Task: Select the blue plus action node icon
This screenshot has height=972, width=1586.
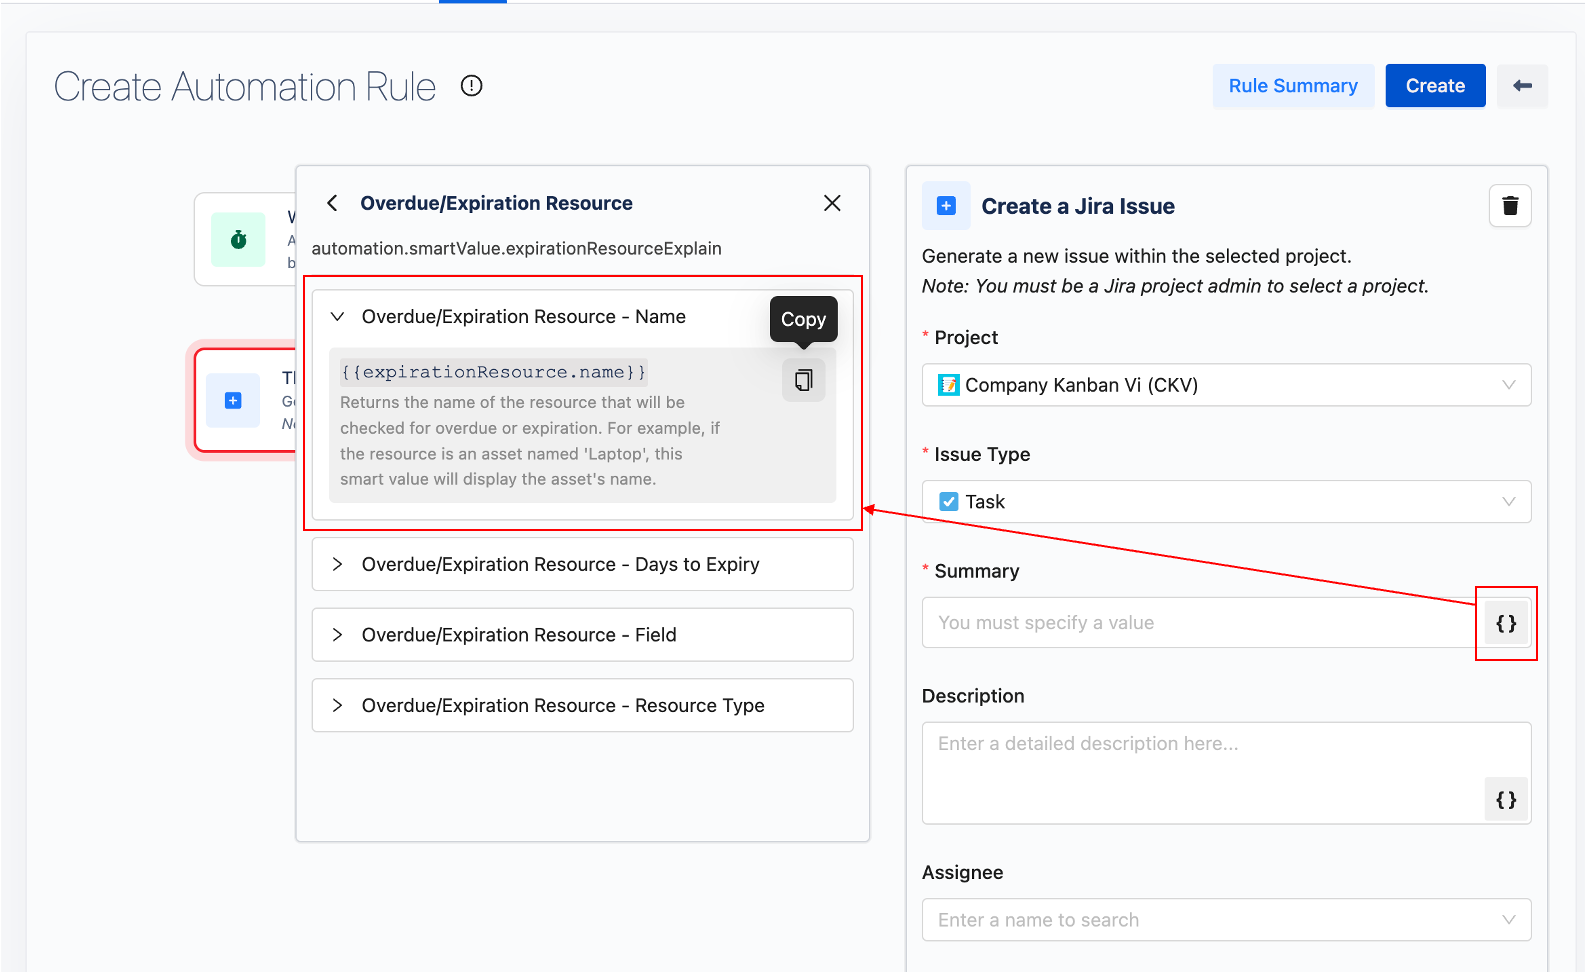Action: coord(233,401)
